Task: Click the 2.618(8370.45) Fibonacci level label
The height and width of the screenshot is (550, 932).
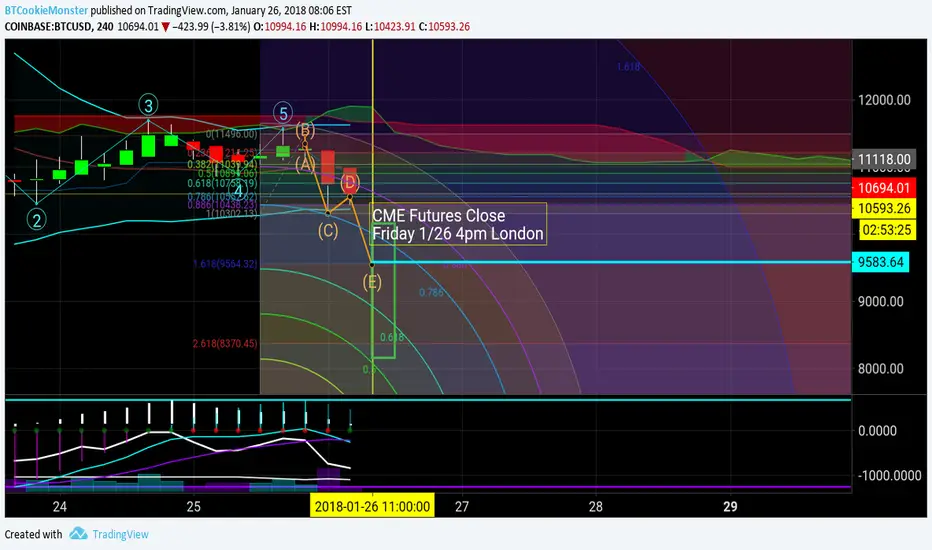Action: coord(225,343)
